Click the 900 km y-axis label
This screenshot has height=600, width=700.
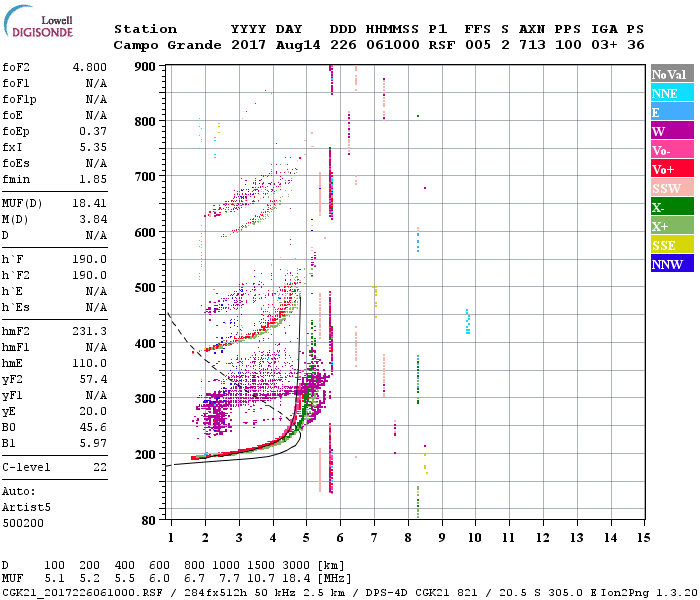click(145, 67)
